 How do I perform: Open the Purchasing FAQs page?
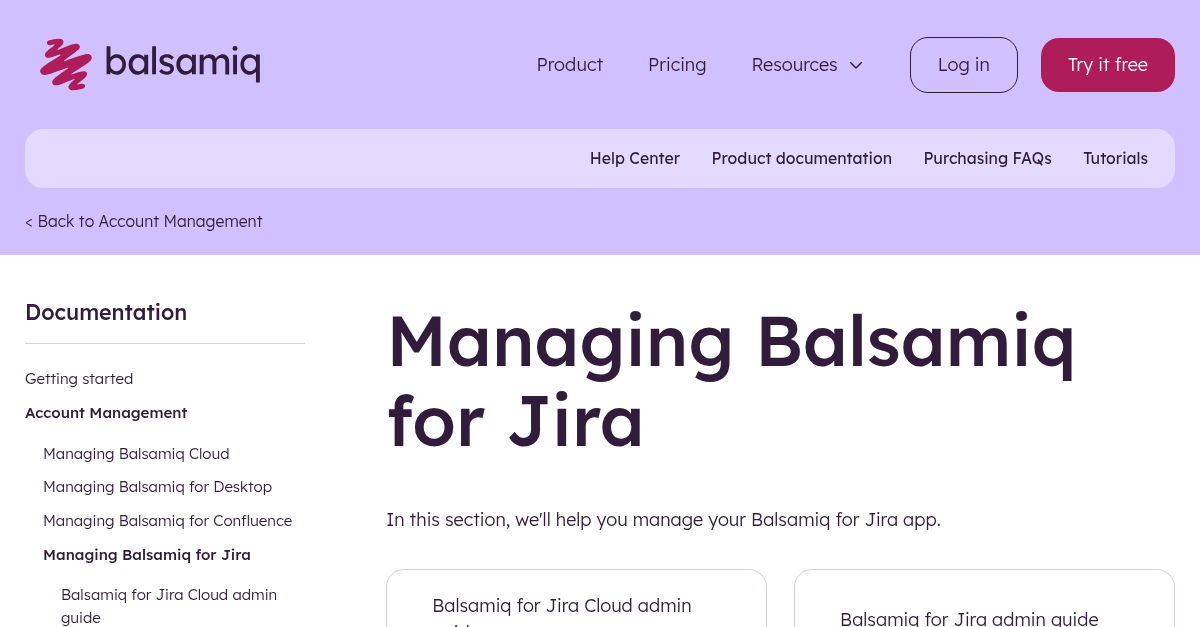click(987, 158)
